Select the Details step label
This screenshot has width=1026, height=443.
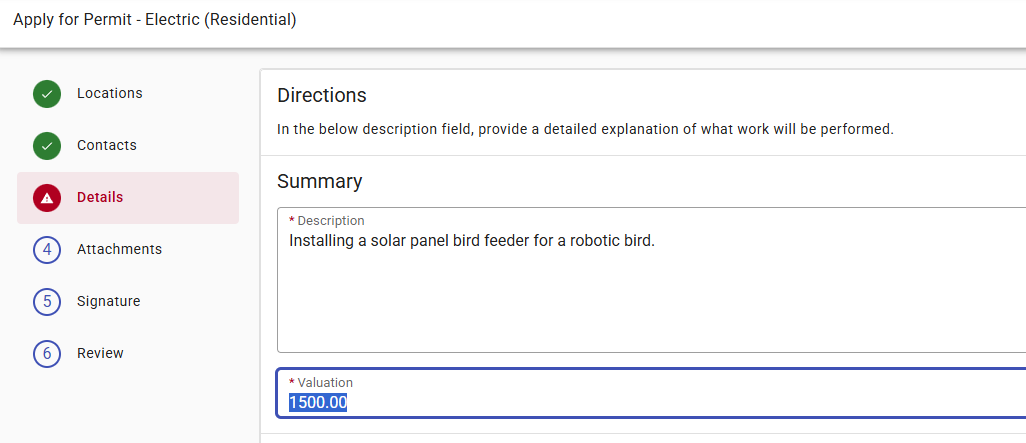point(100,198)
